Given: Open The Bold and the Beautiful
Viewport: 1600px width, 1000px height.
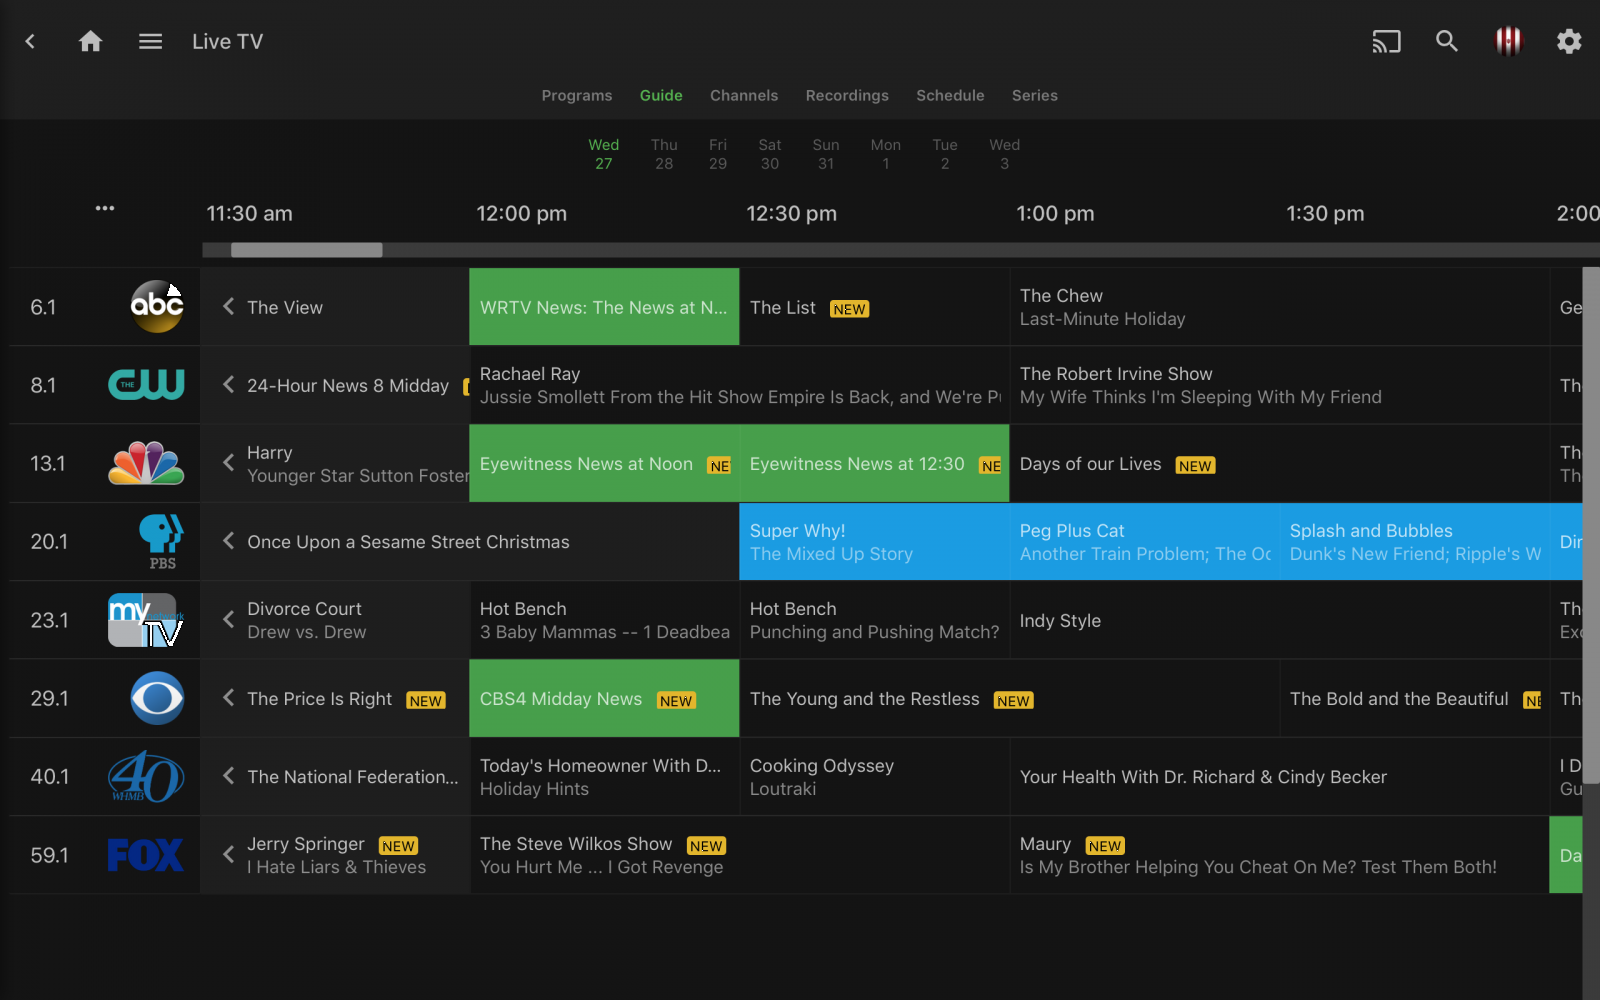Looking at the screenshot, I should click(1414, 698).
